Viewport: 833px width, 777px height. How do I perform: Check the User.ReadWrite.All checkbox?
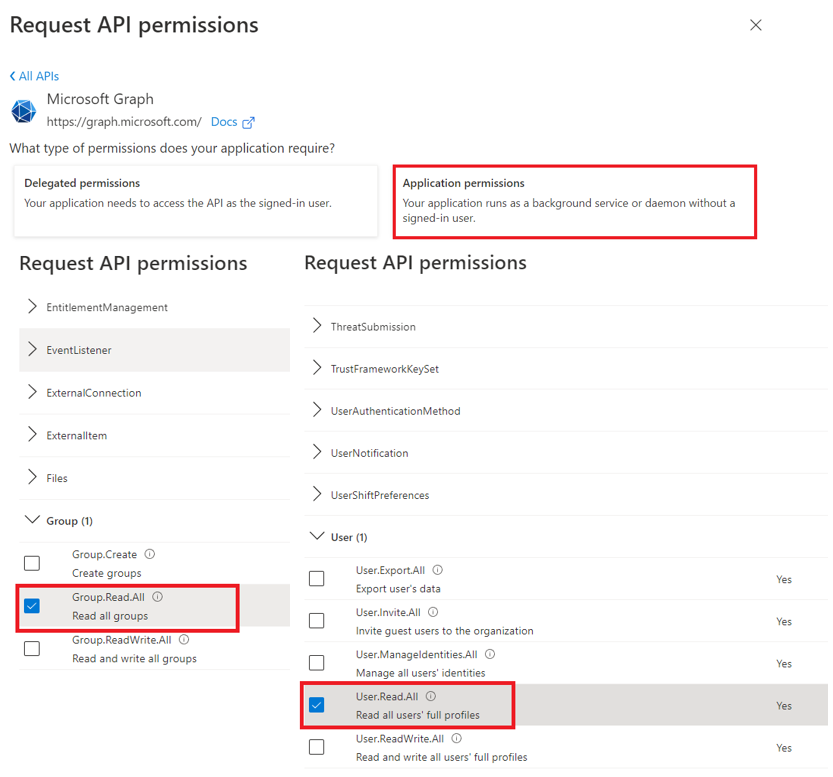[317, 747]
